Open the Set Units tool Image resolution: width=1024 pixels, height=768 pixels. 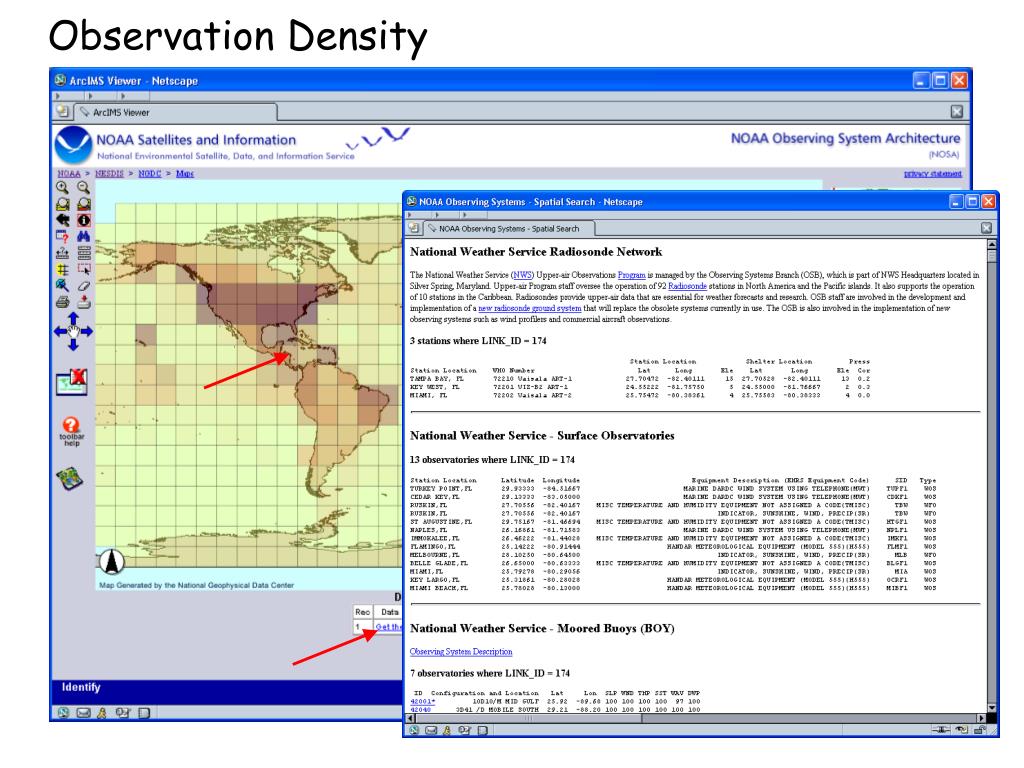coord(84,253)
